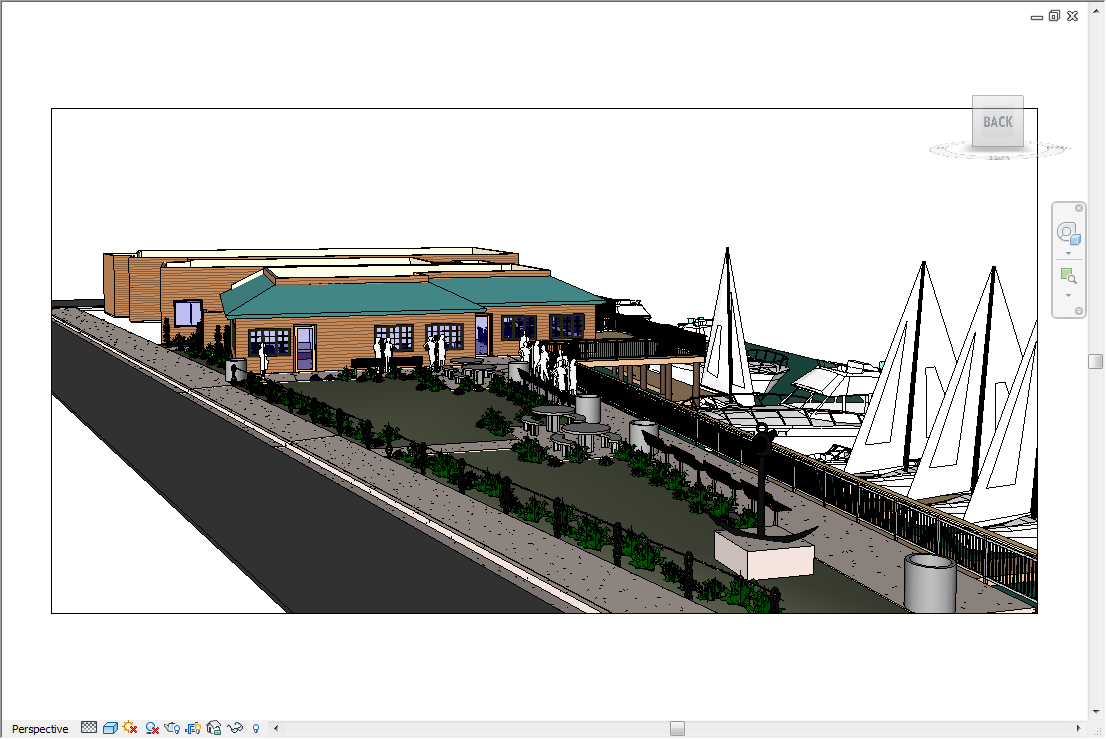Restore down the view window
This screenshot has width=1106, height=739.
1055,16
